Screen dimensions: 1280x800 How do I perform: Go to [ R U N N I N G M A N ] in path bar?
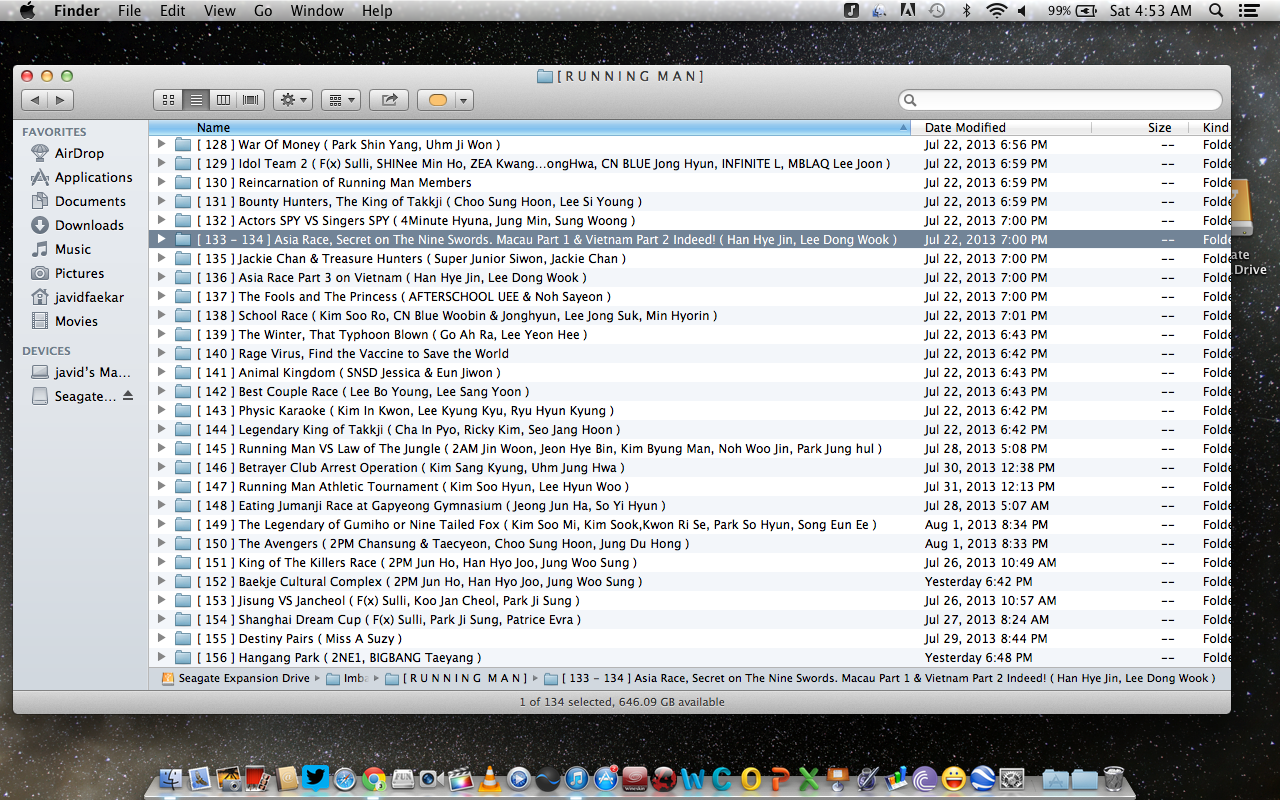pyautogui.click(x=456, y=678)
